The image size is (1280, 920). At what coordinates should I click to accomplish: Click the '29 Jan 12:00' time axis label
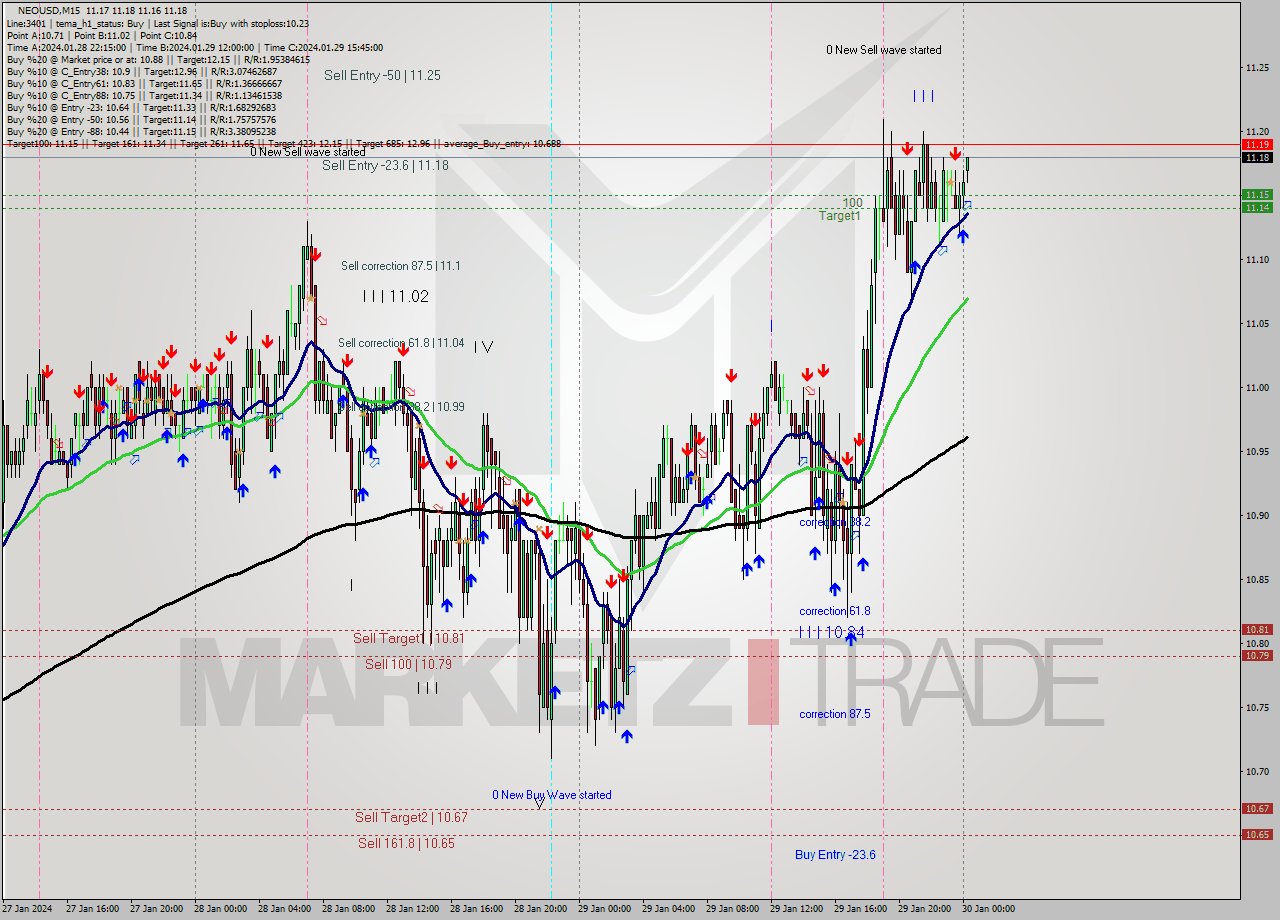pyautogui.click(x=797, y=909)
